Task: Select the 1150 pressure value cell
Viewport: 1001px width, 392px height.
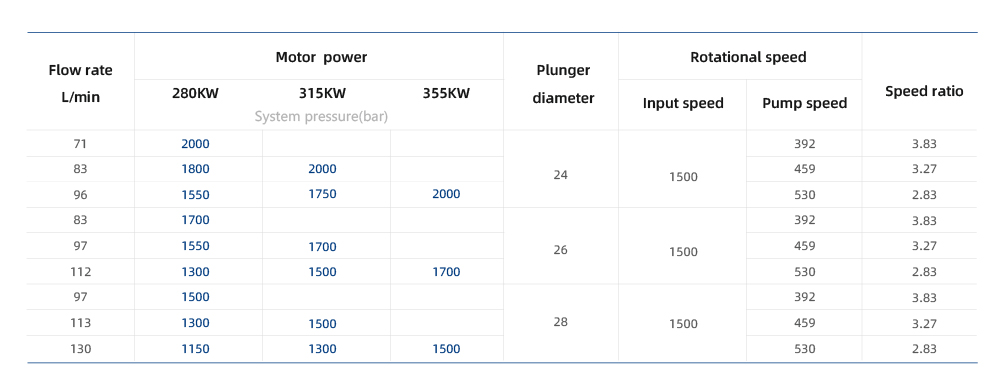Action: 195,349
